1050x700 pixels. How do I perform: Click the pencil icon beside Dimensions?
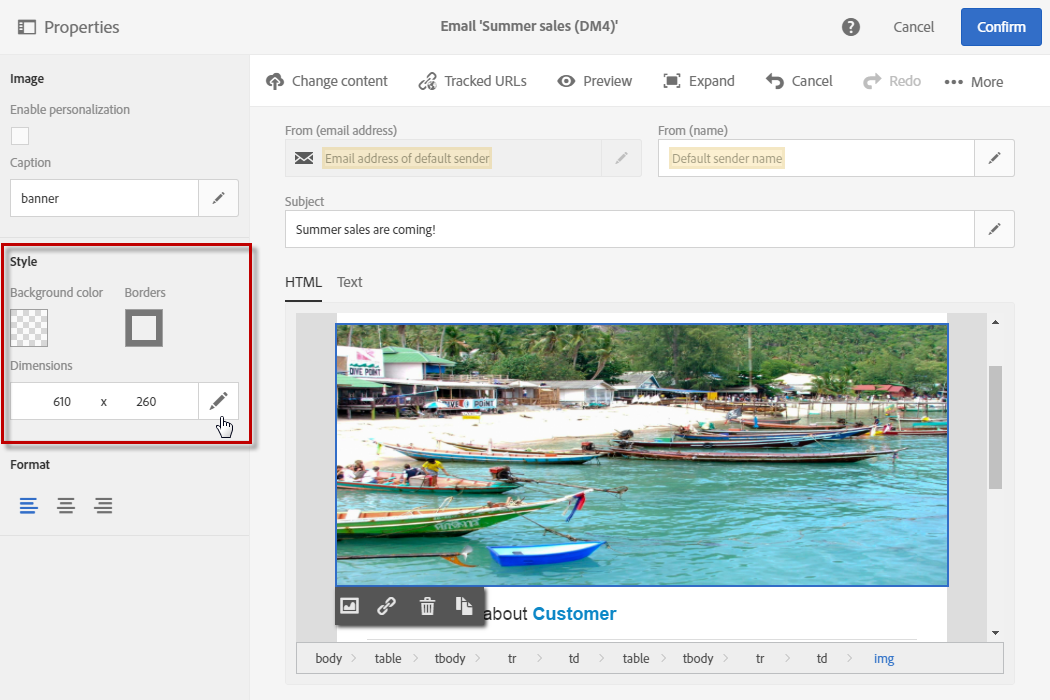point(218,401)
